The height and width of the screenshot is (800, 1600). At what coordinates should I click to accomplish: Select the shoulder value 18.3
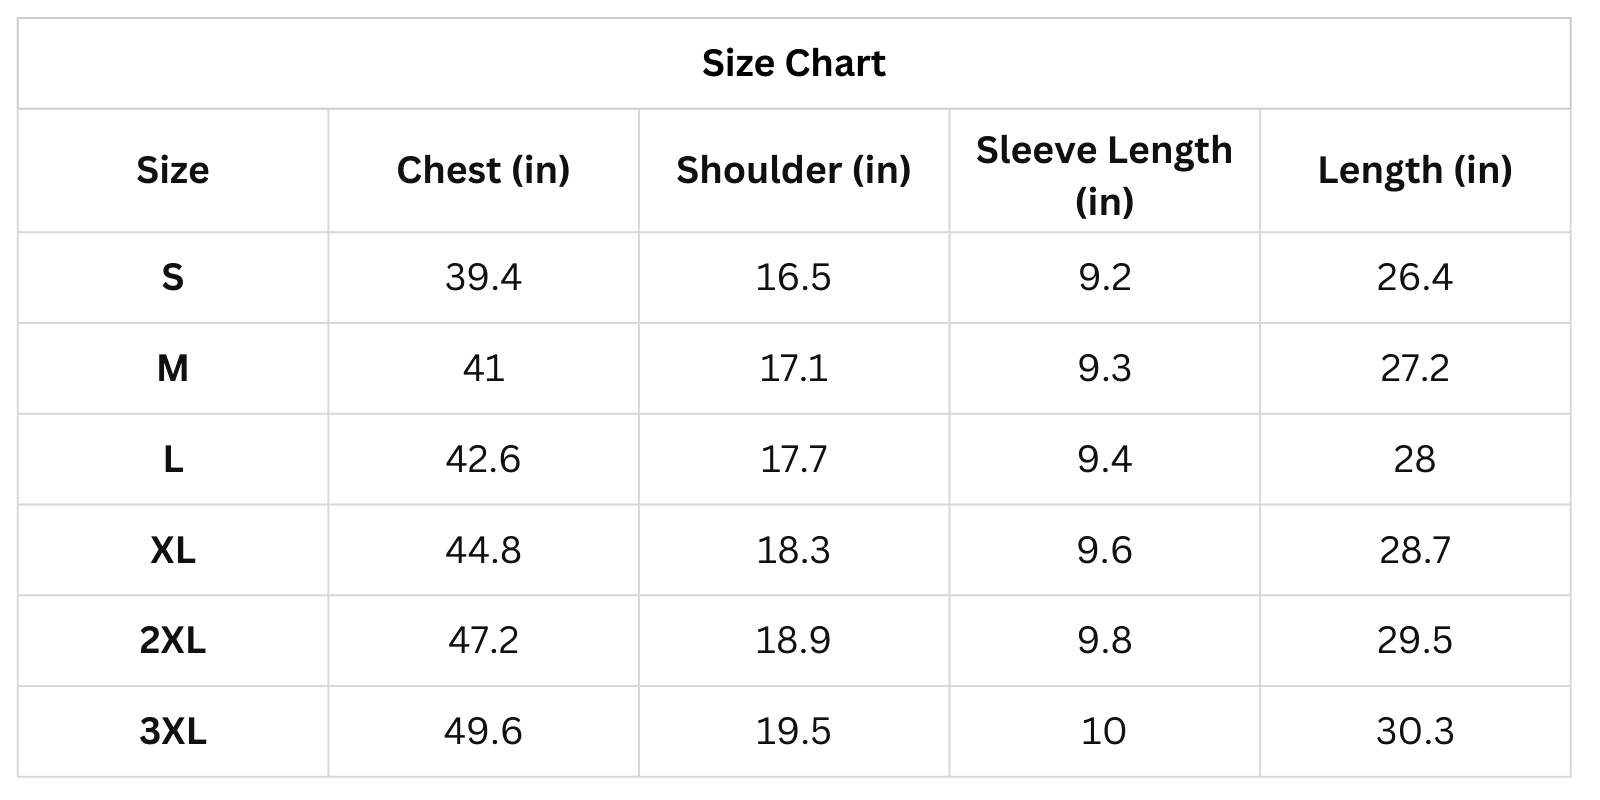[793, 550]
